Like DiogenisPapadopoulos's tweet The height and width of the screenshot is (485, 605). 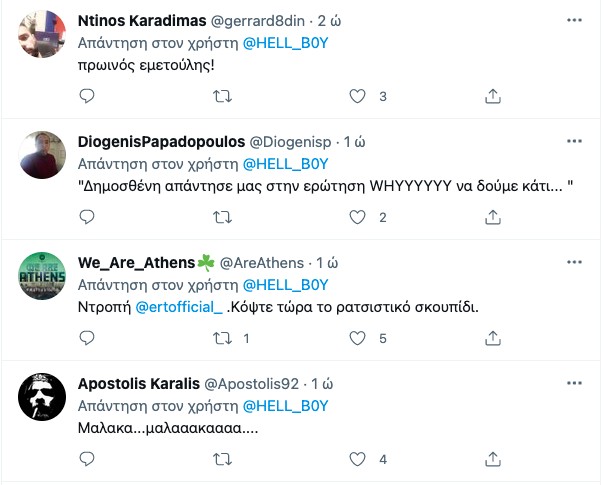pos(358,217)
